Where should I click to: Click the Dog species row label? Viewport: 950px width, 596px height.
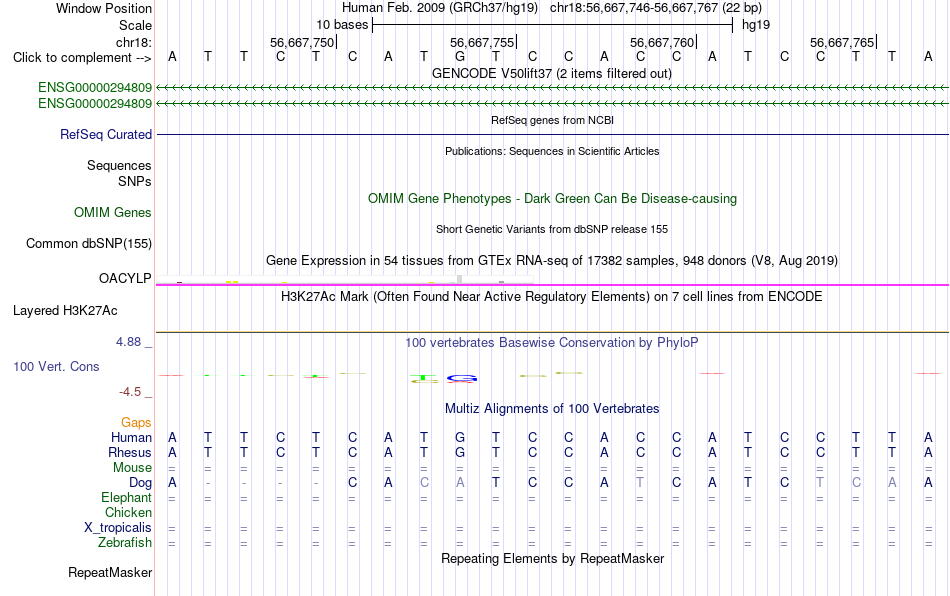point(141,483)
